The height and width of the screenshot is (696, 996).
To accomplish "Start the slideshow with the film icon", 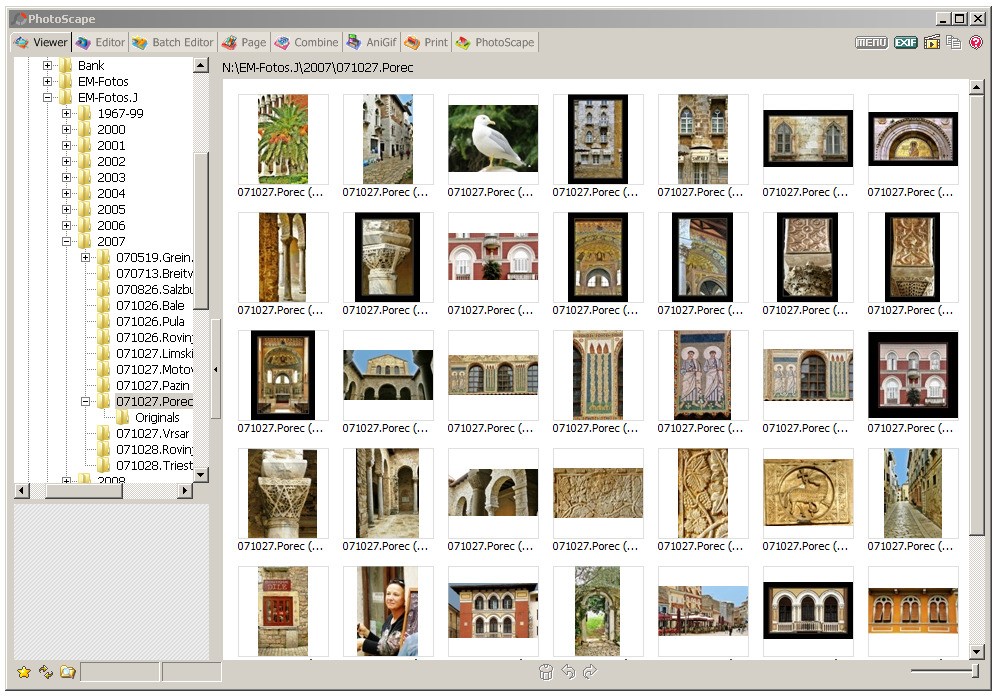I will tap(932, 42).
